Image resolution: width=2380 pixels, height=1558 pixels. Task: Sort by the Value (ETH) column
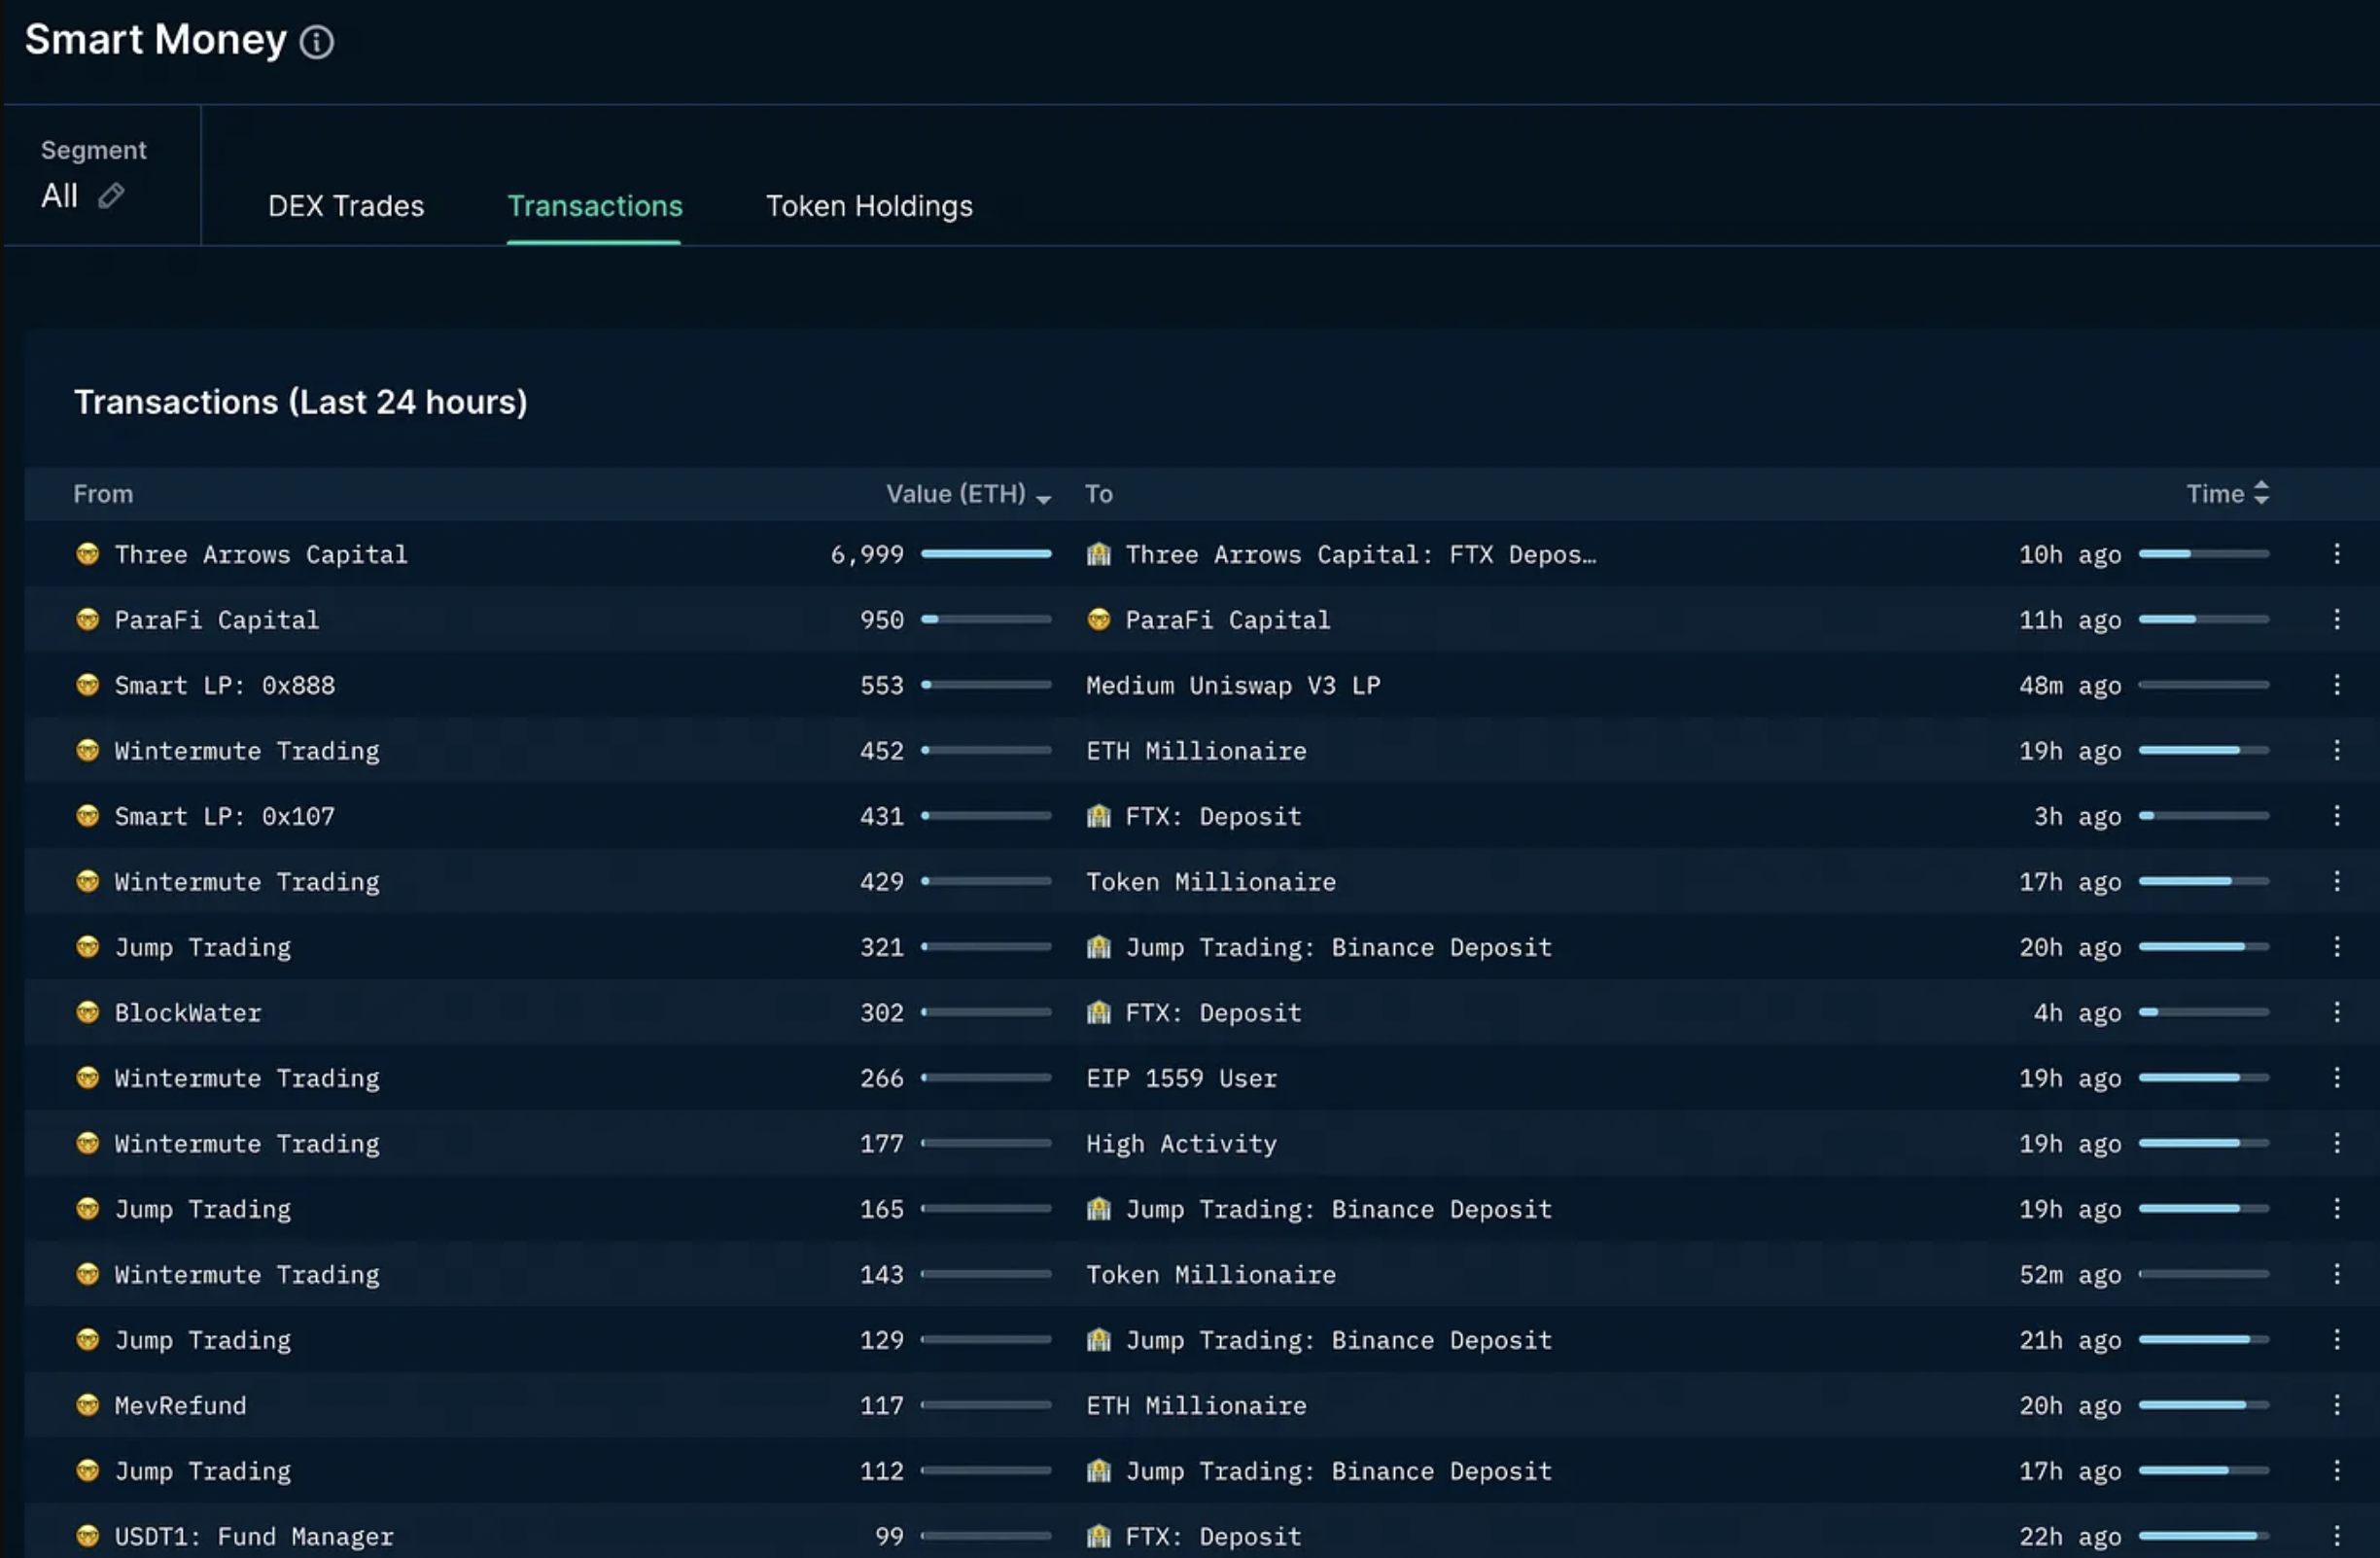[x=968, y=494]
